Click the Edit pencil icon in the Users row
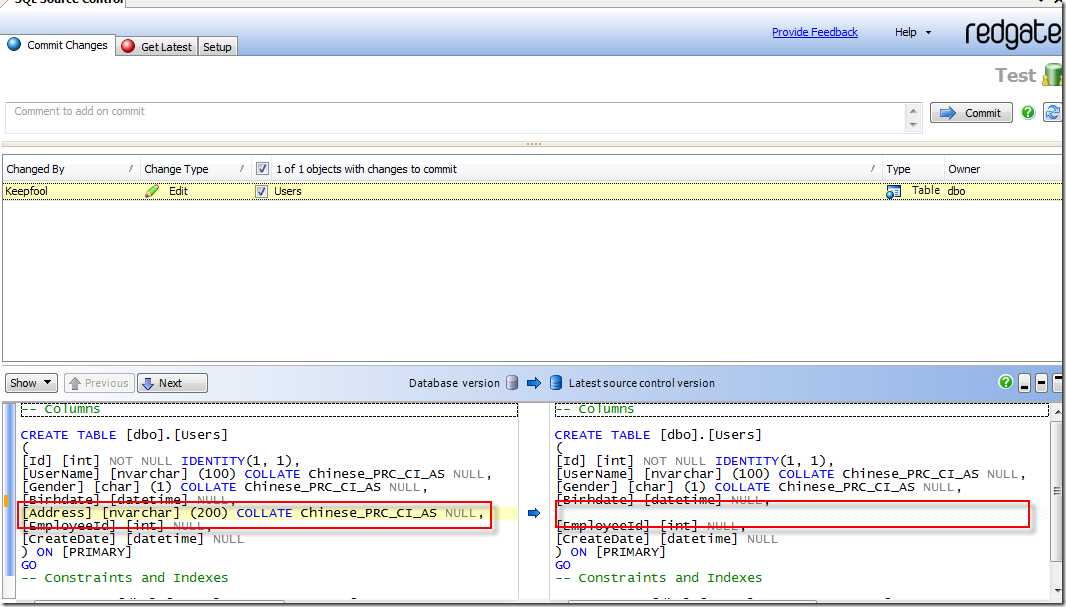This screenshot has height=607, width=1066. pyautogui.click(x=152, y=191)
